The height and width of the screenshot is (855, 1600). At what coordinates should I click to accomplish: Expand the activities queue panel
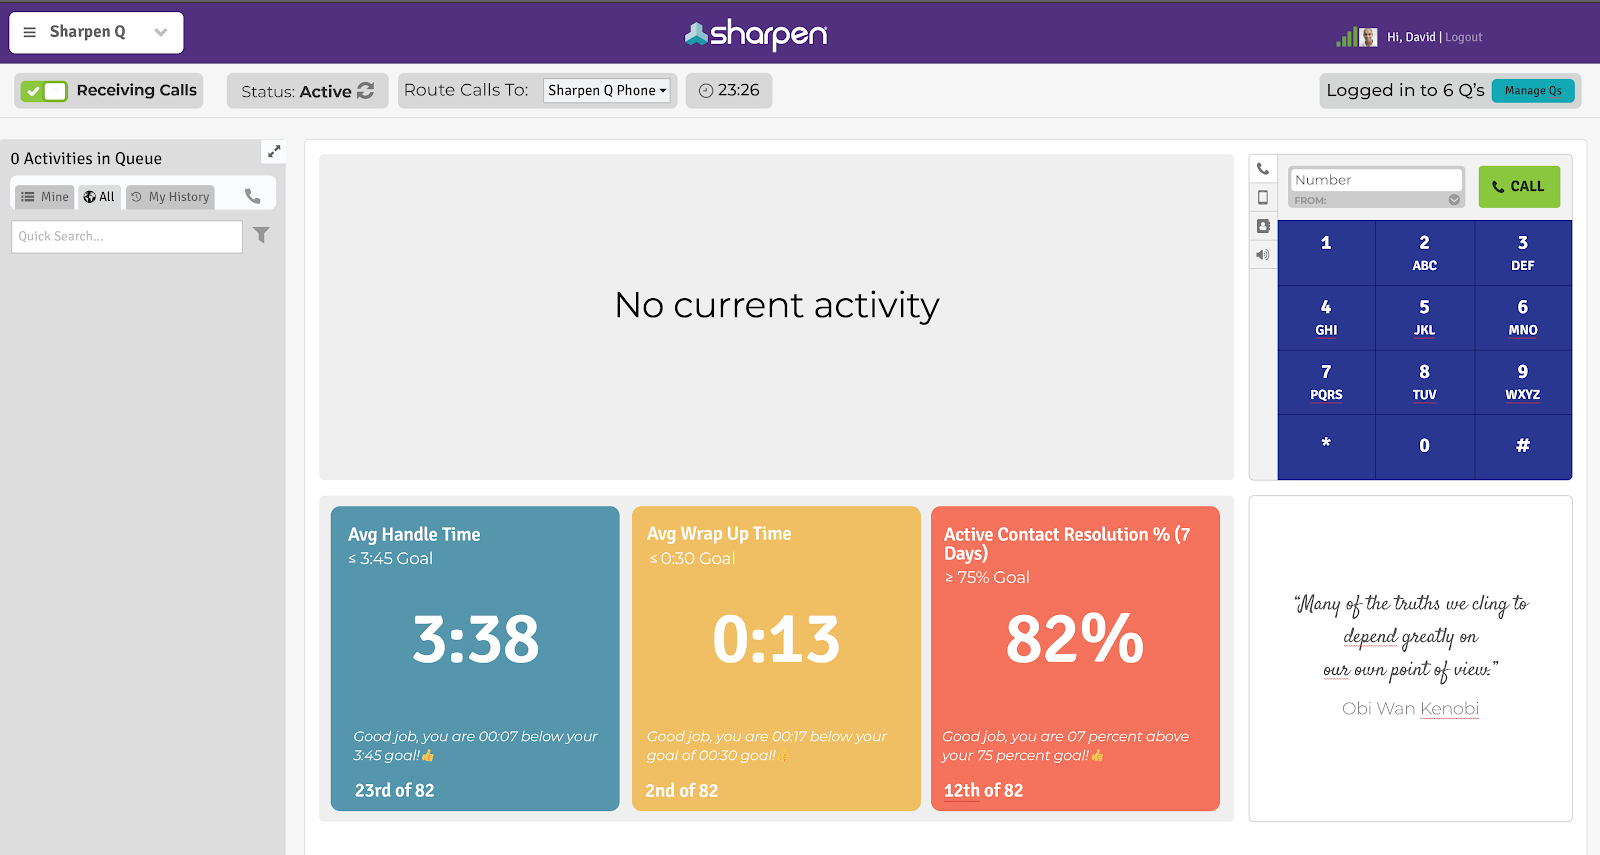pyautogui.click(x=274, y=151)
